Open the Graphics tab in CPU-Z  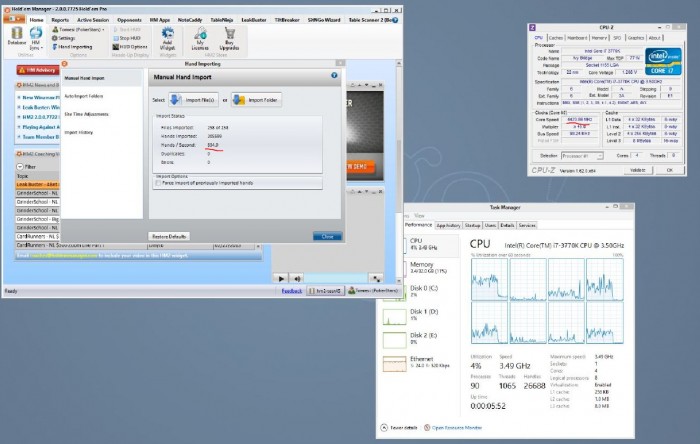[x=636, y=38]
